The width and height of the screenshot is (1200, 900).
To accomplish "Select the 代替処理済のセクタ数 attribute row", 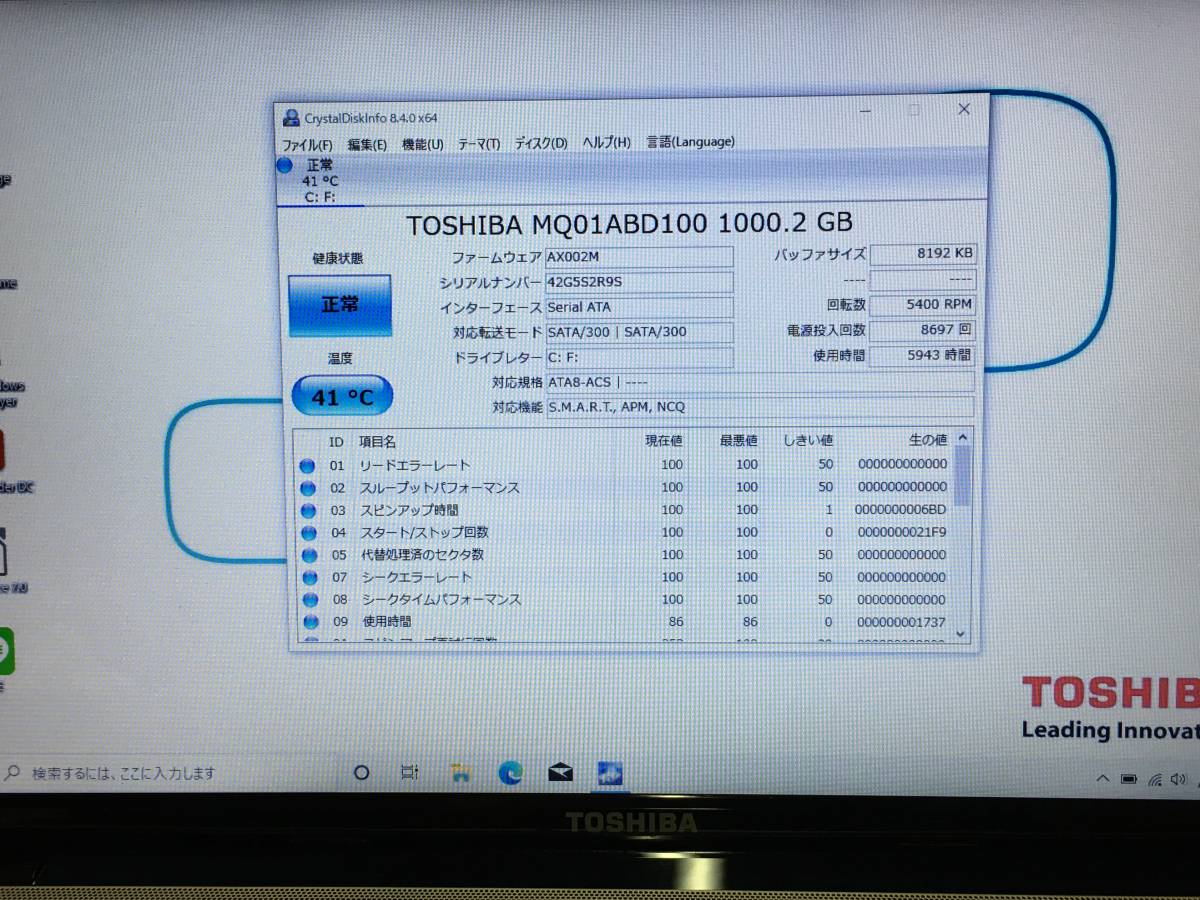I will tap(624, 555).
